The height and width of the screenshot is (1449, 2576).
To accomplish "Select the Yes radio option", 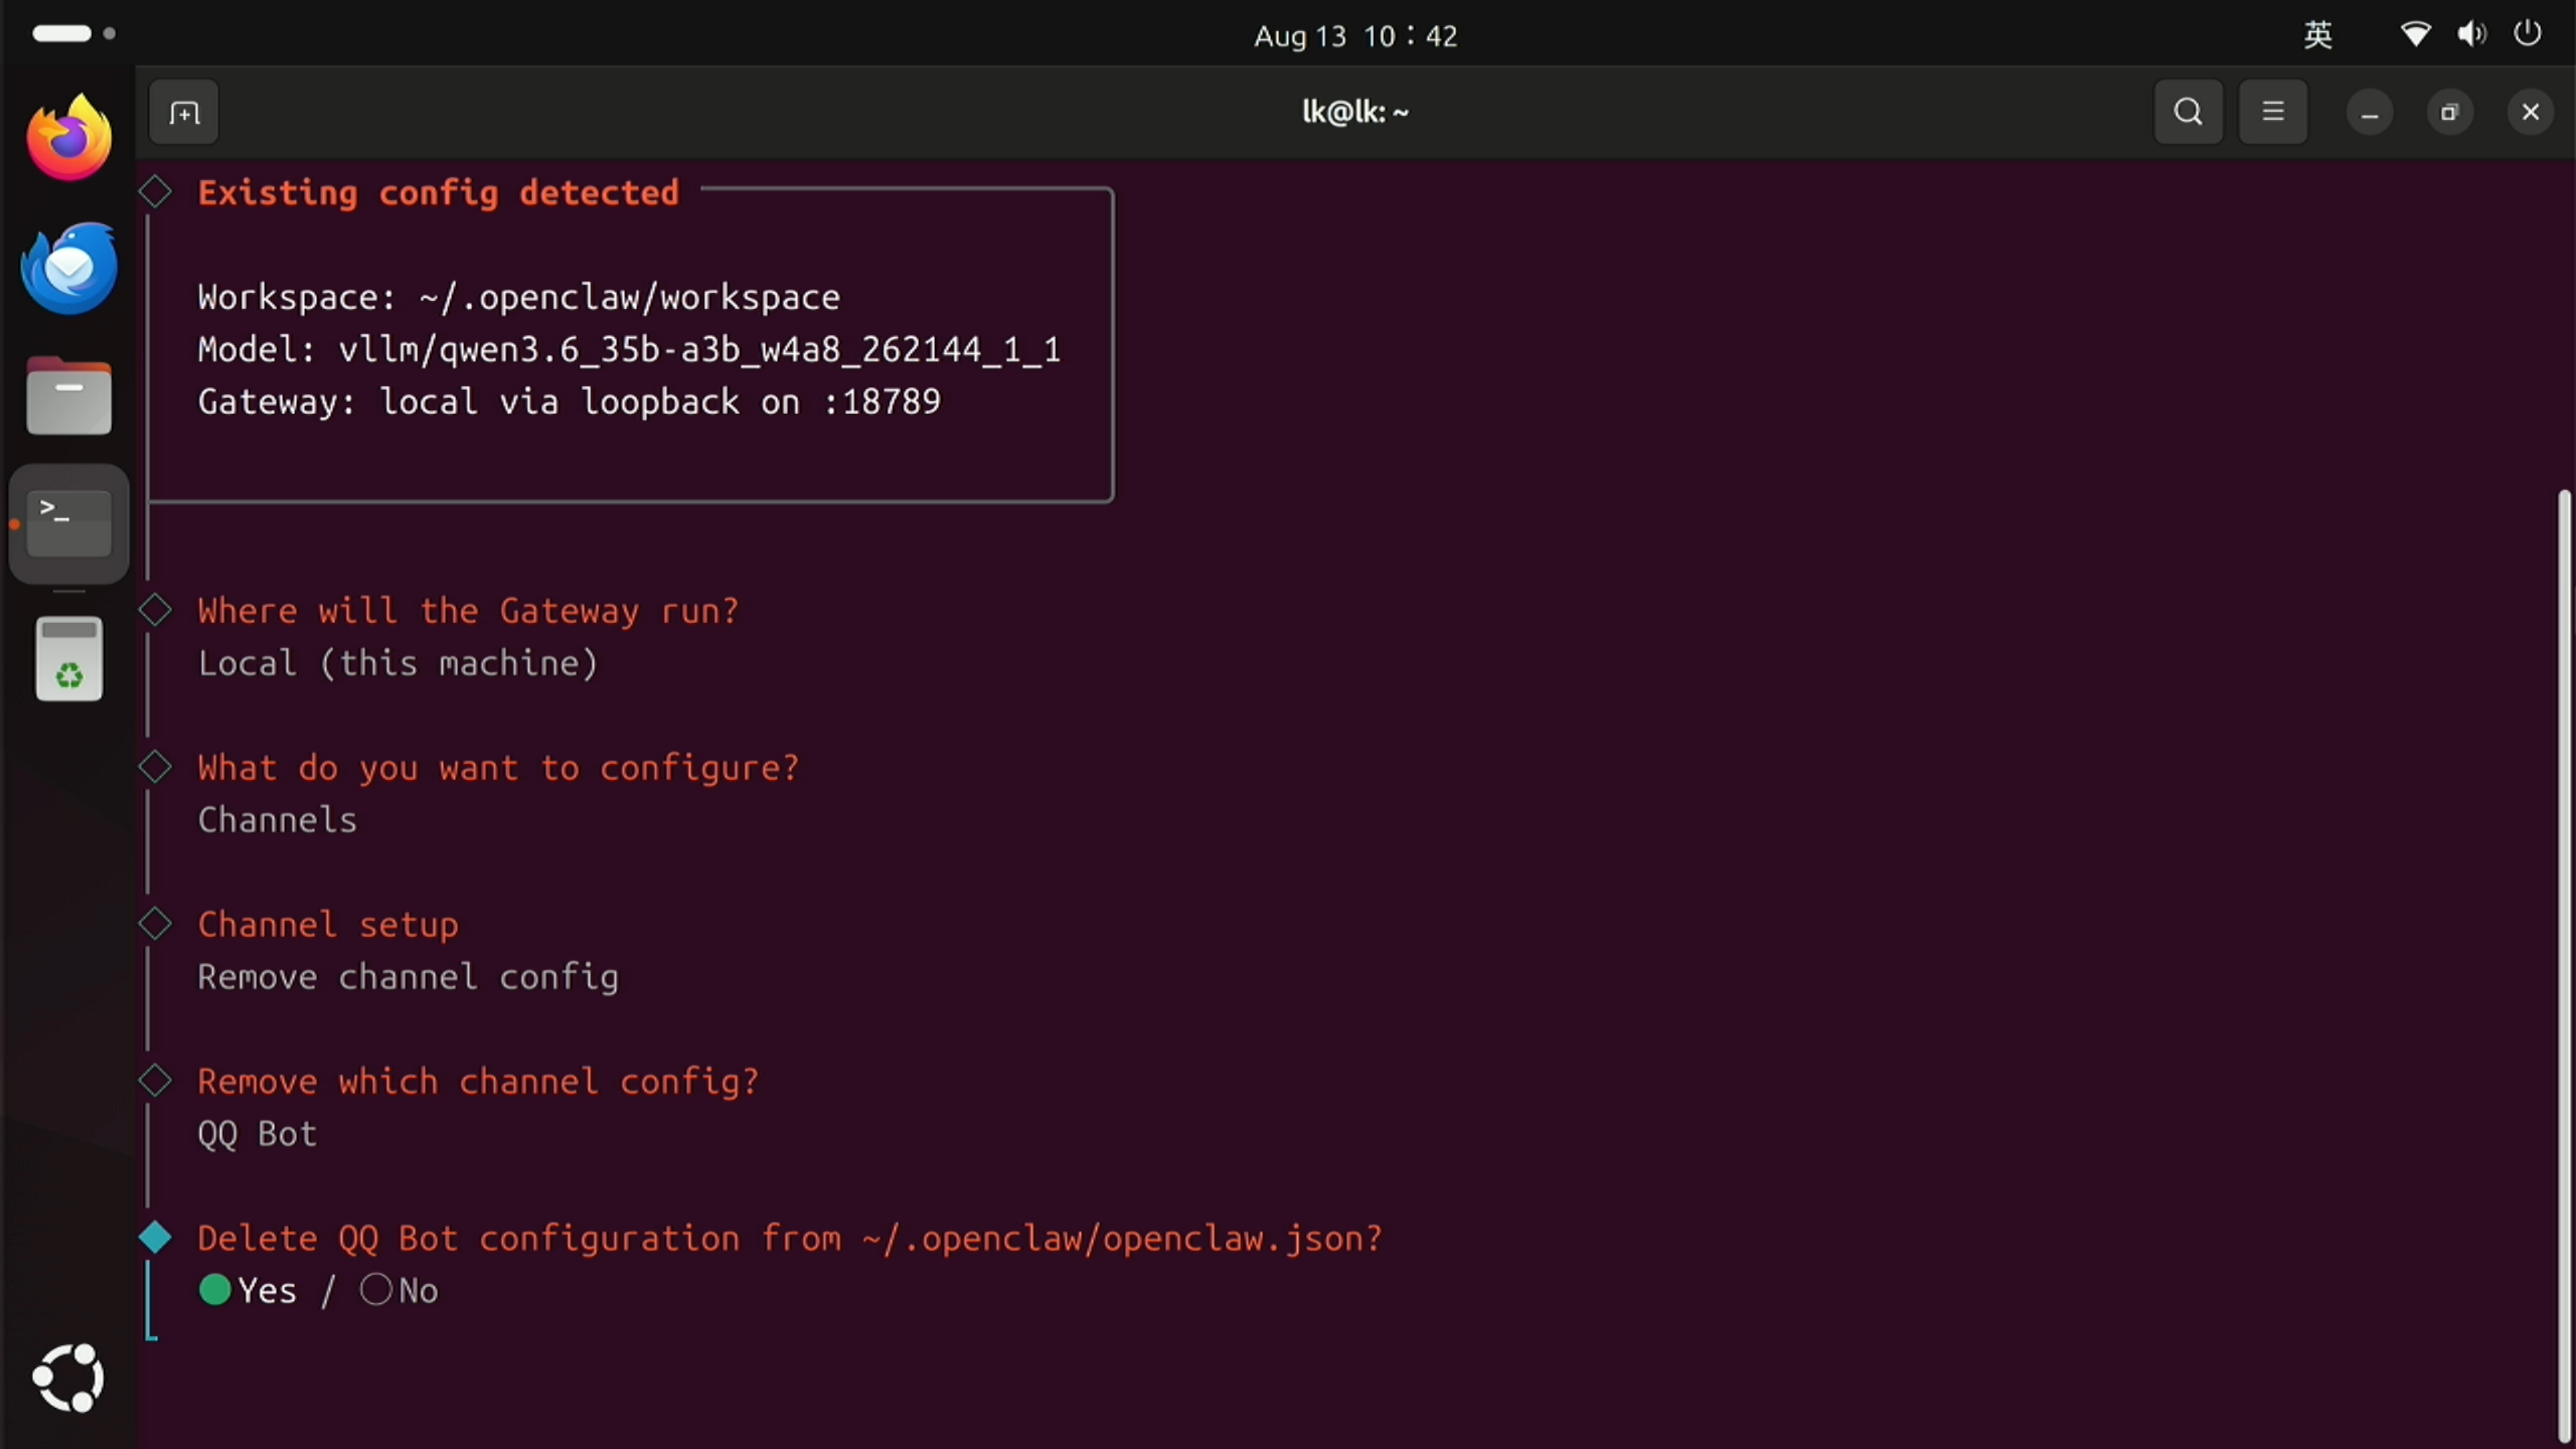I will point(248,1290).
